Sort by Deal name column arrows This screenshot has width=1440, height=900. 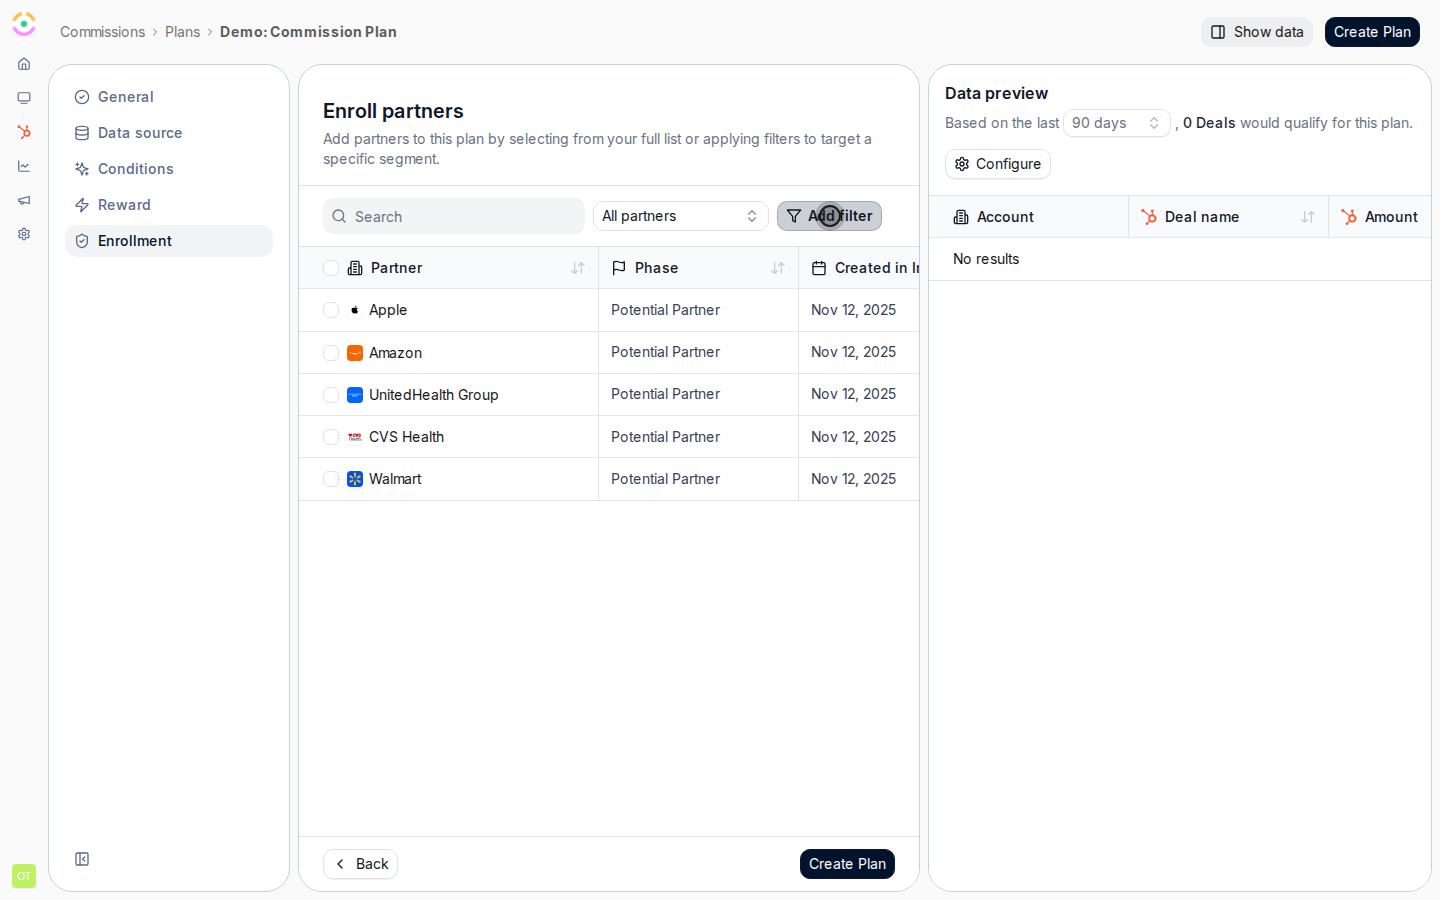click(x=1308, y=217)
